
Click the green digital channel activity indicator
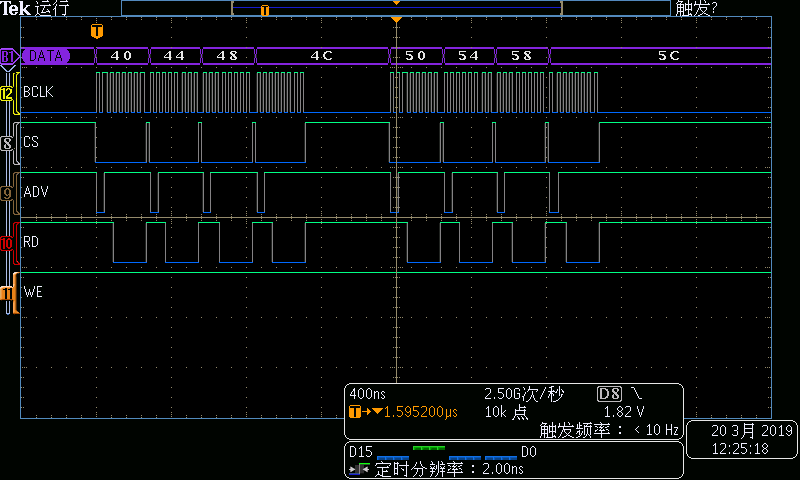pos(429,448)
